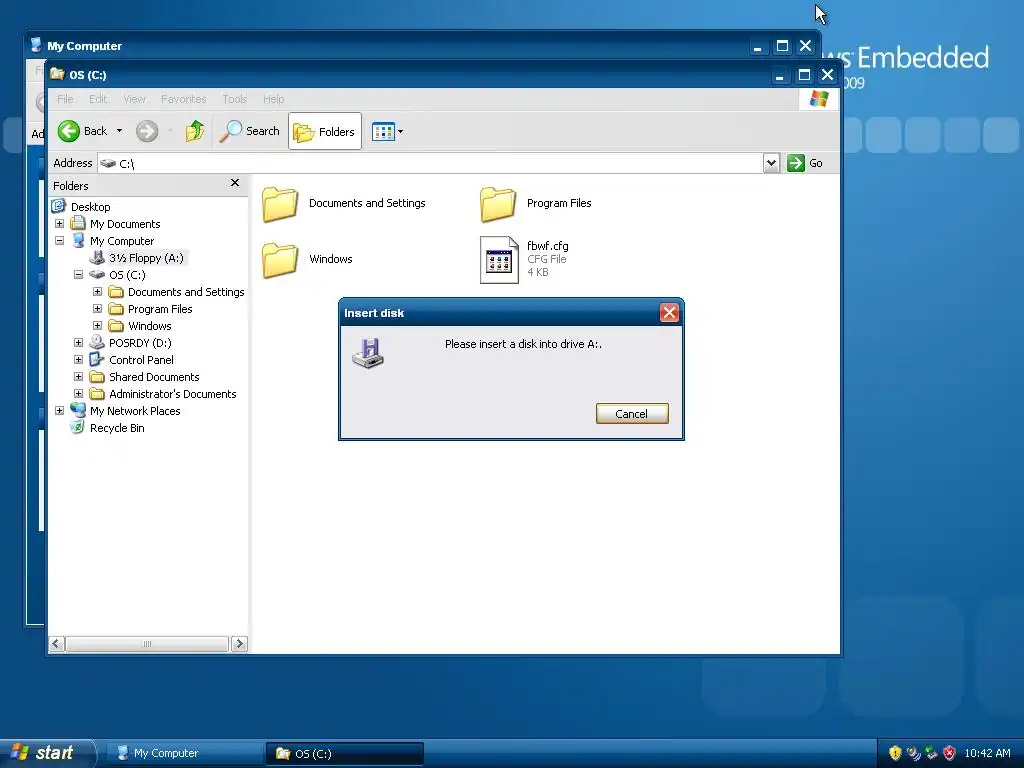Click the Address bar field
Screen dimensions: 1024x768
point(430,163)
